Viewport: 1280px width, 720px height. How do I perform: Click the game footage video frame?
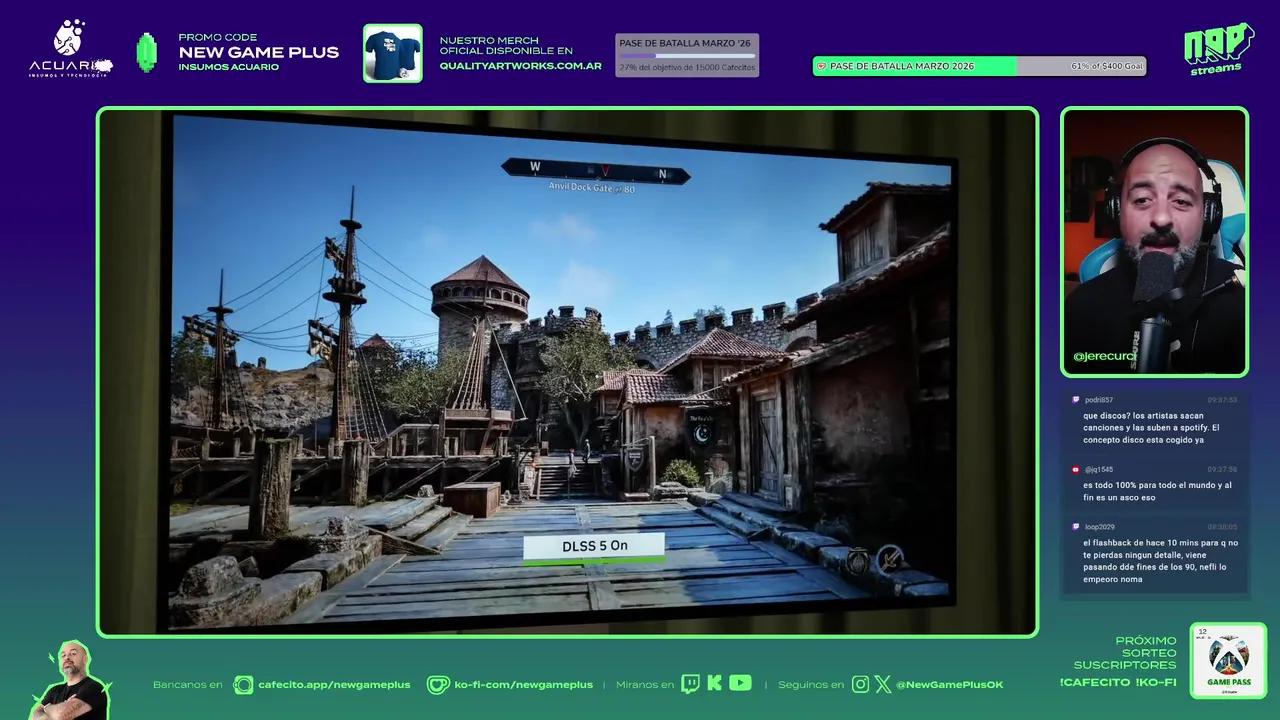(567, 372)
